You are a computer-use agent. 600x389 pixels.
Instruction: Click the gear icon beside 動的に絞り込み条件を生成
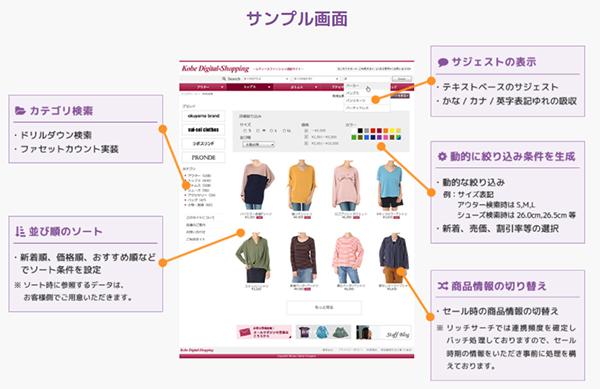coord(442,156)
